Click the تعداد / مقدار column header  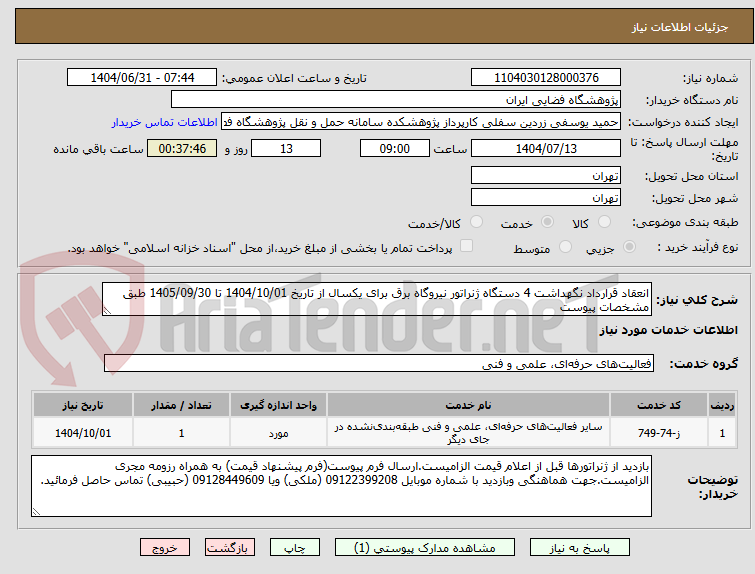click(182, 405)
